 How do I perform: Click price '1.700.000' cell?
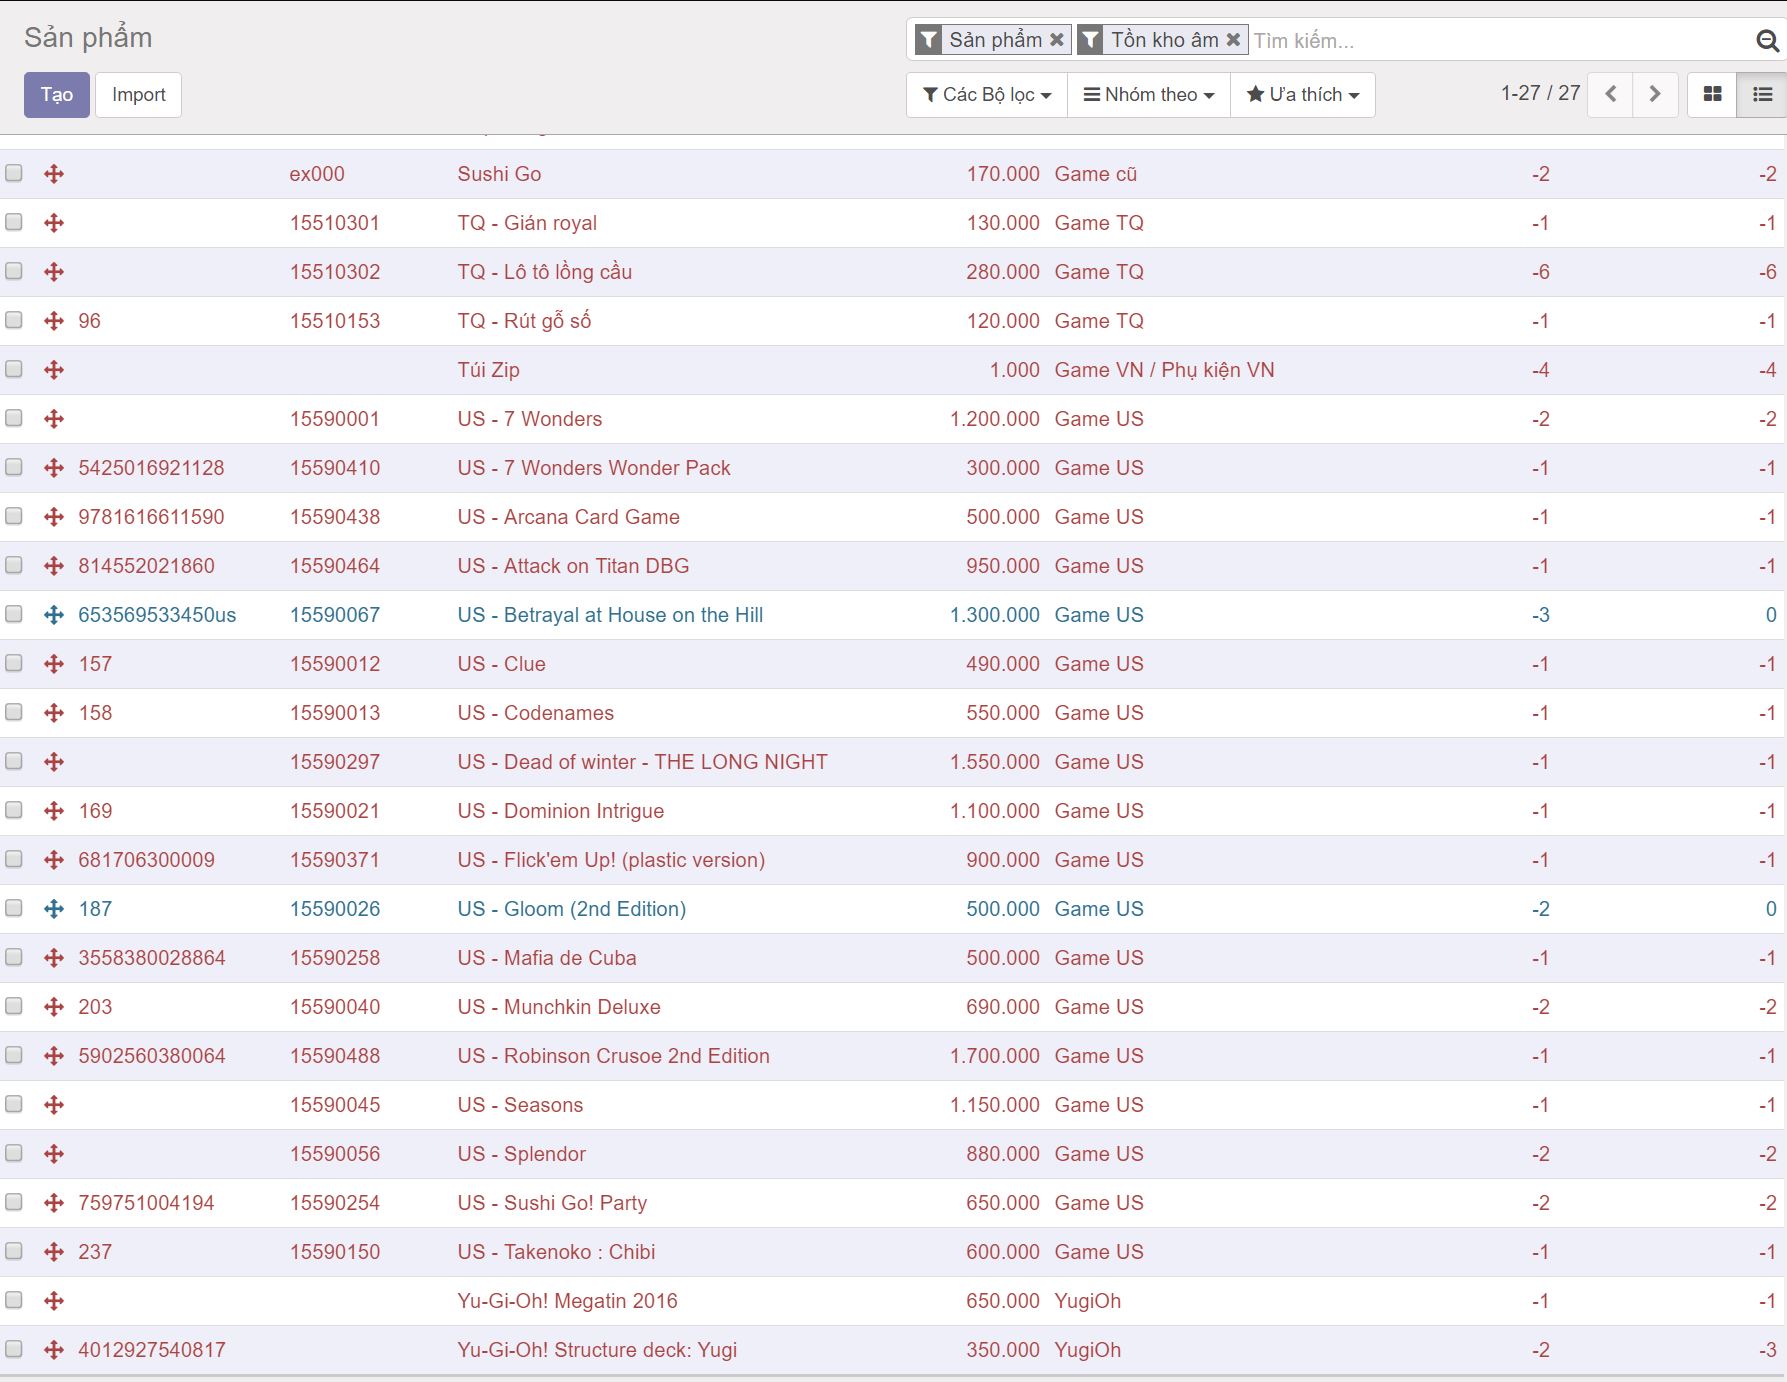click(x=995, y=1056)
